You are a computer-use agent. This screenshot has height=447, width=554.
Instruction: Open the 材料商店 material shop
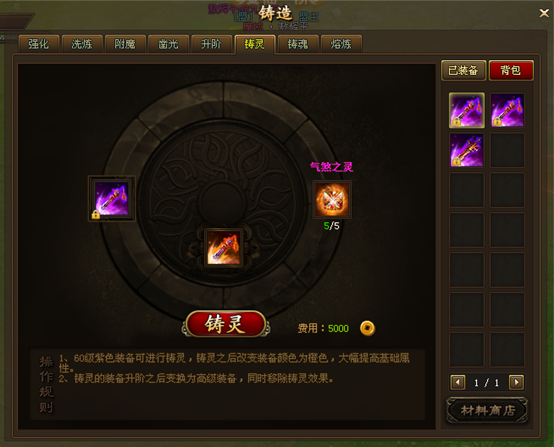tap(487, 411)
